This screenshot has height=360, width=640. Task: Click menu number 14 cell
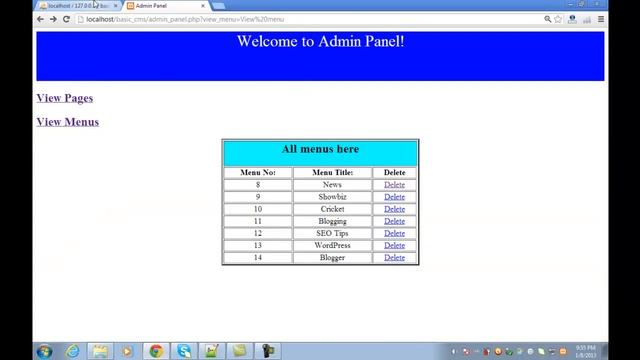pyautogui.click(x=258, y=258)
